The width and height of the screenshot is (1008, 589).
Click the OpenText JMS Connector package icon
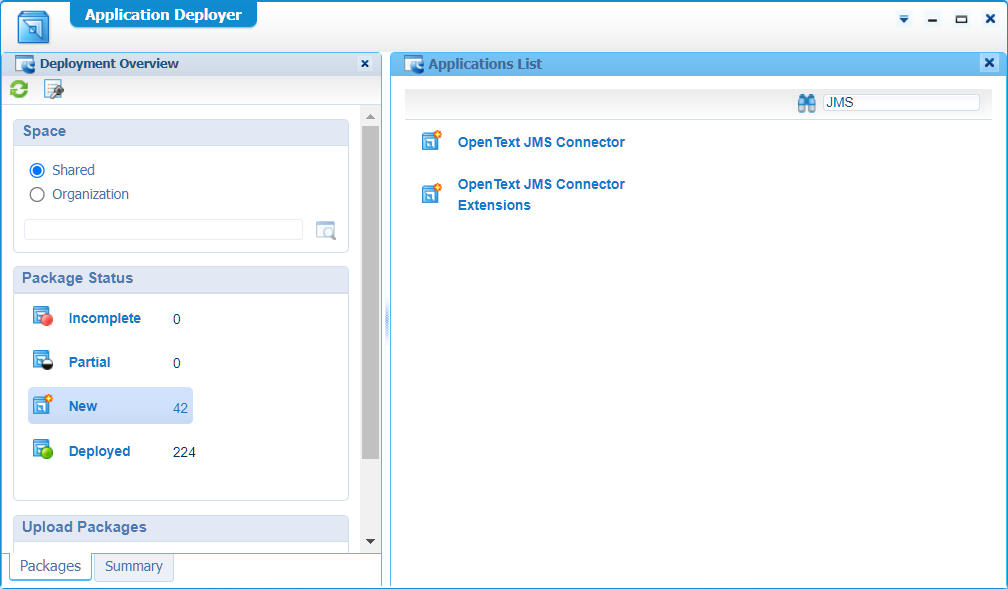coord(432,142)
